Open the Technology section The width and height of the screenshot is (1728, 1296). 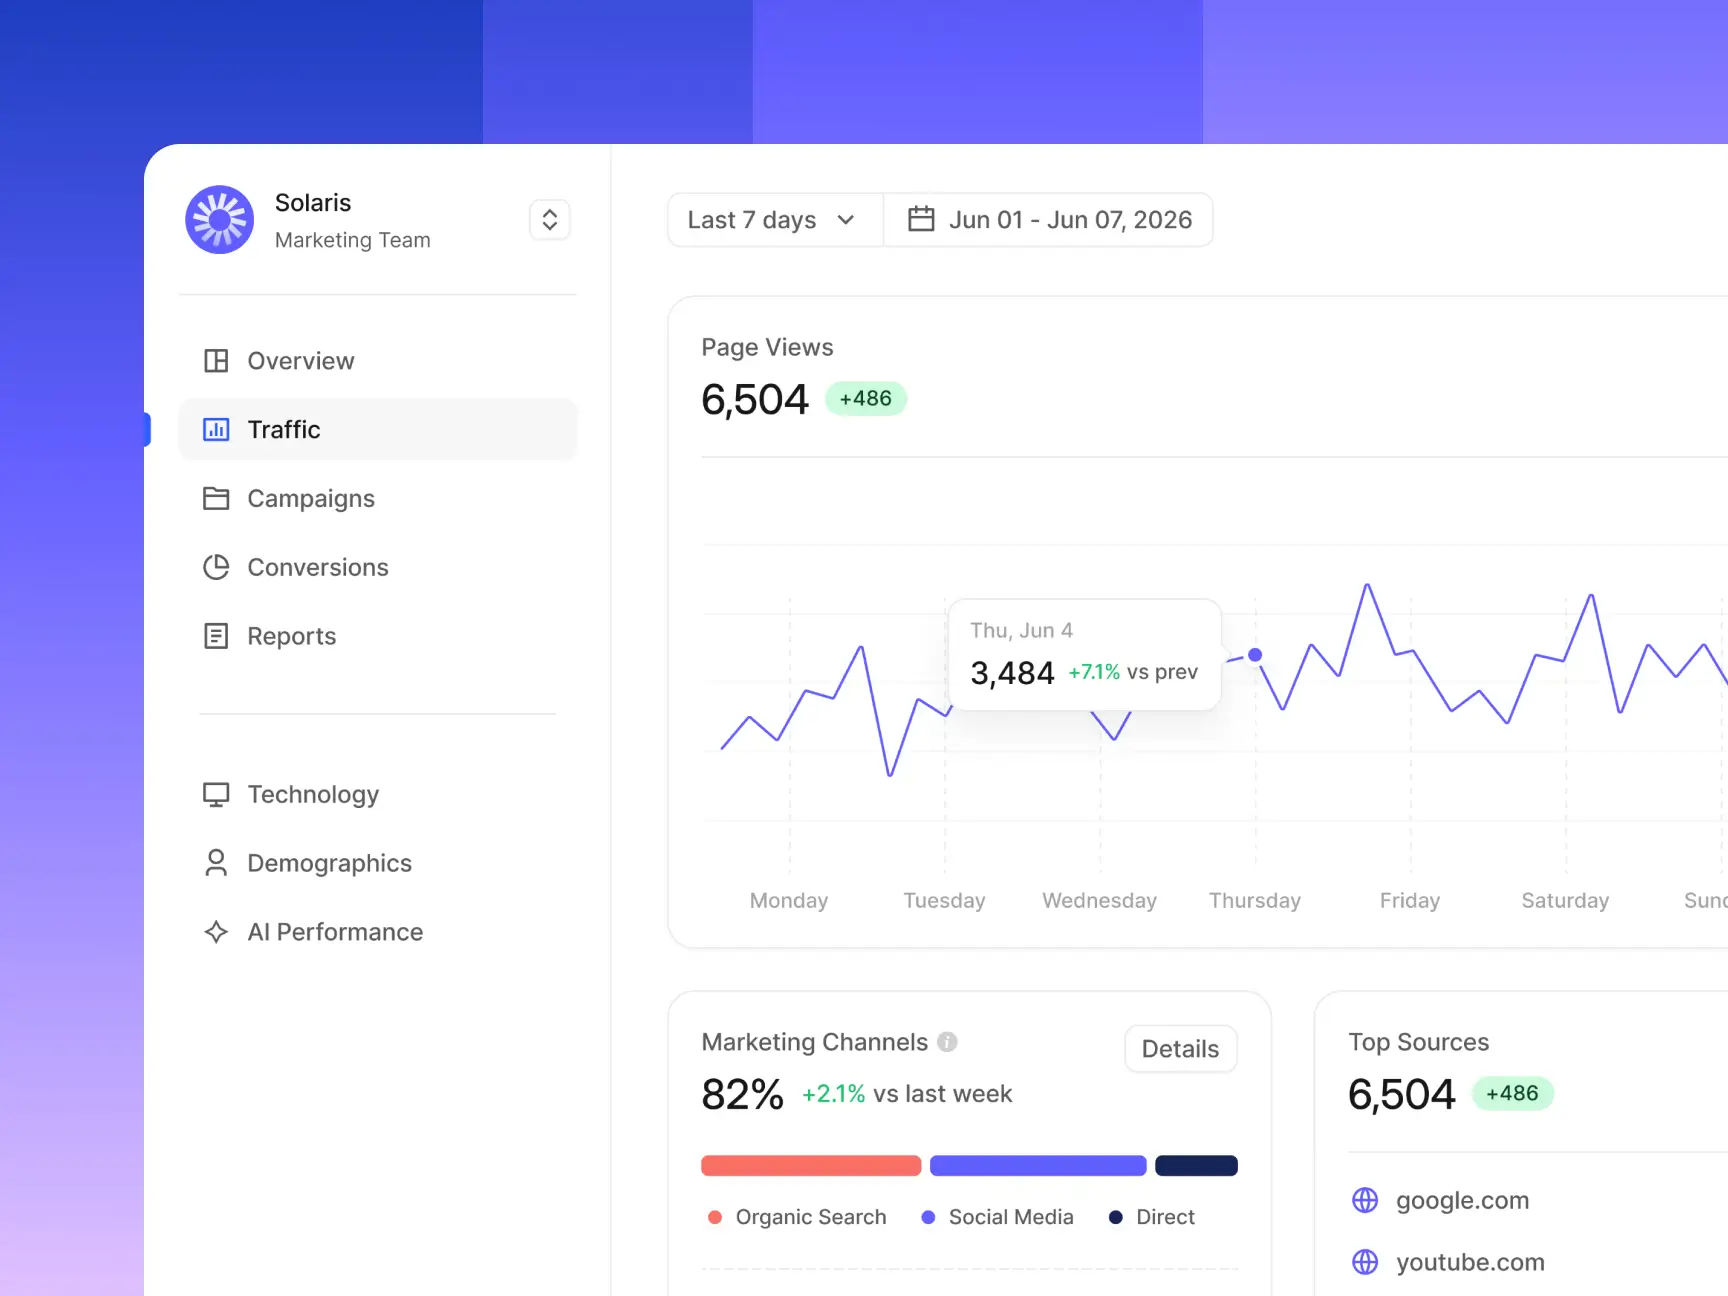pyautogui.click(x=378, y=794)
